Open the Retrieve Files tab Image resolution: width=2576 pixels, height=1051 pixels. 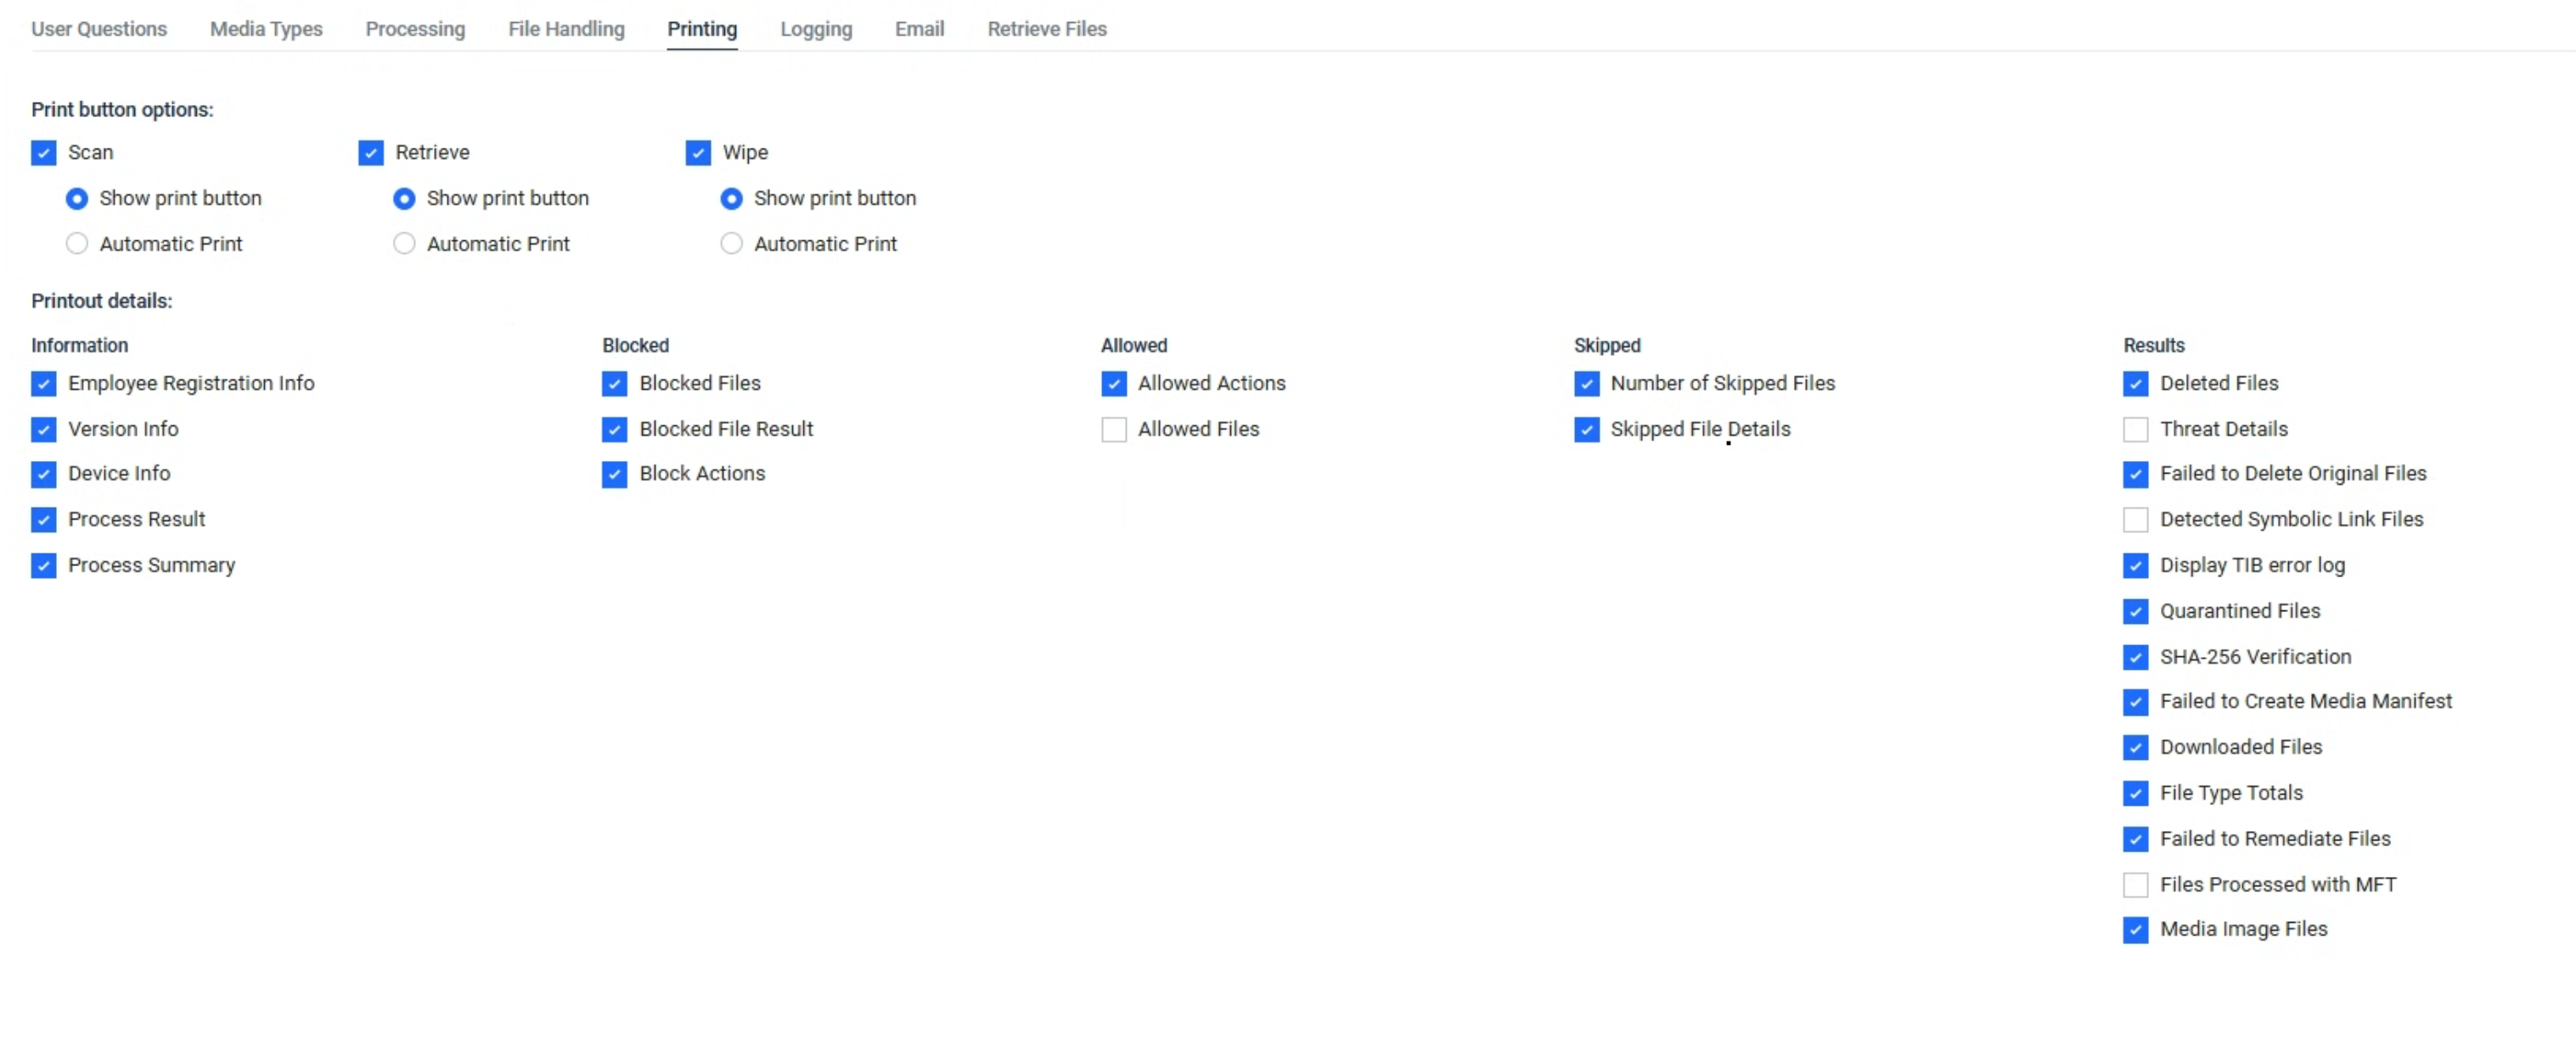click(x=1046, y=29)
